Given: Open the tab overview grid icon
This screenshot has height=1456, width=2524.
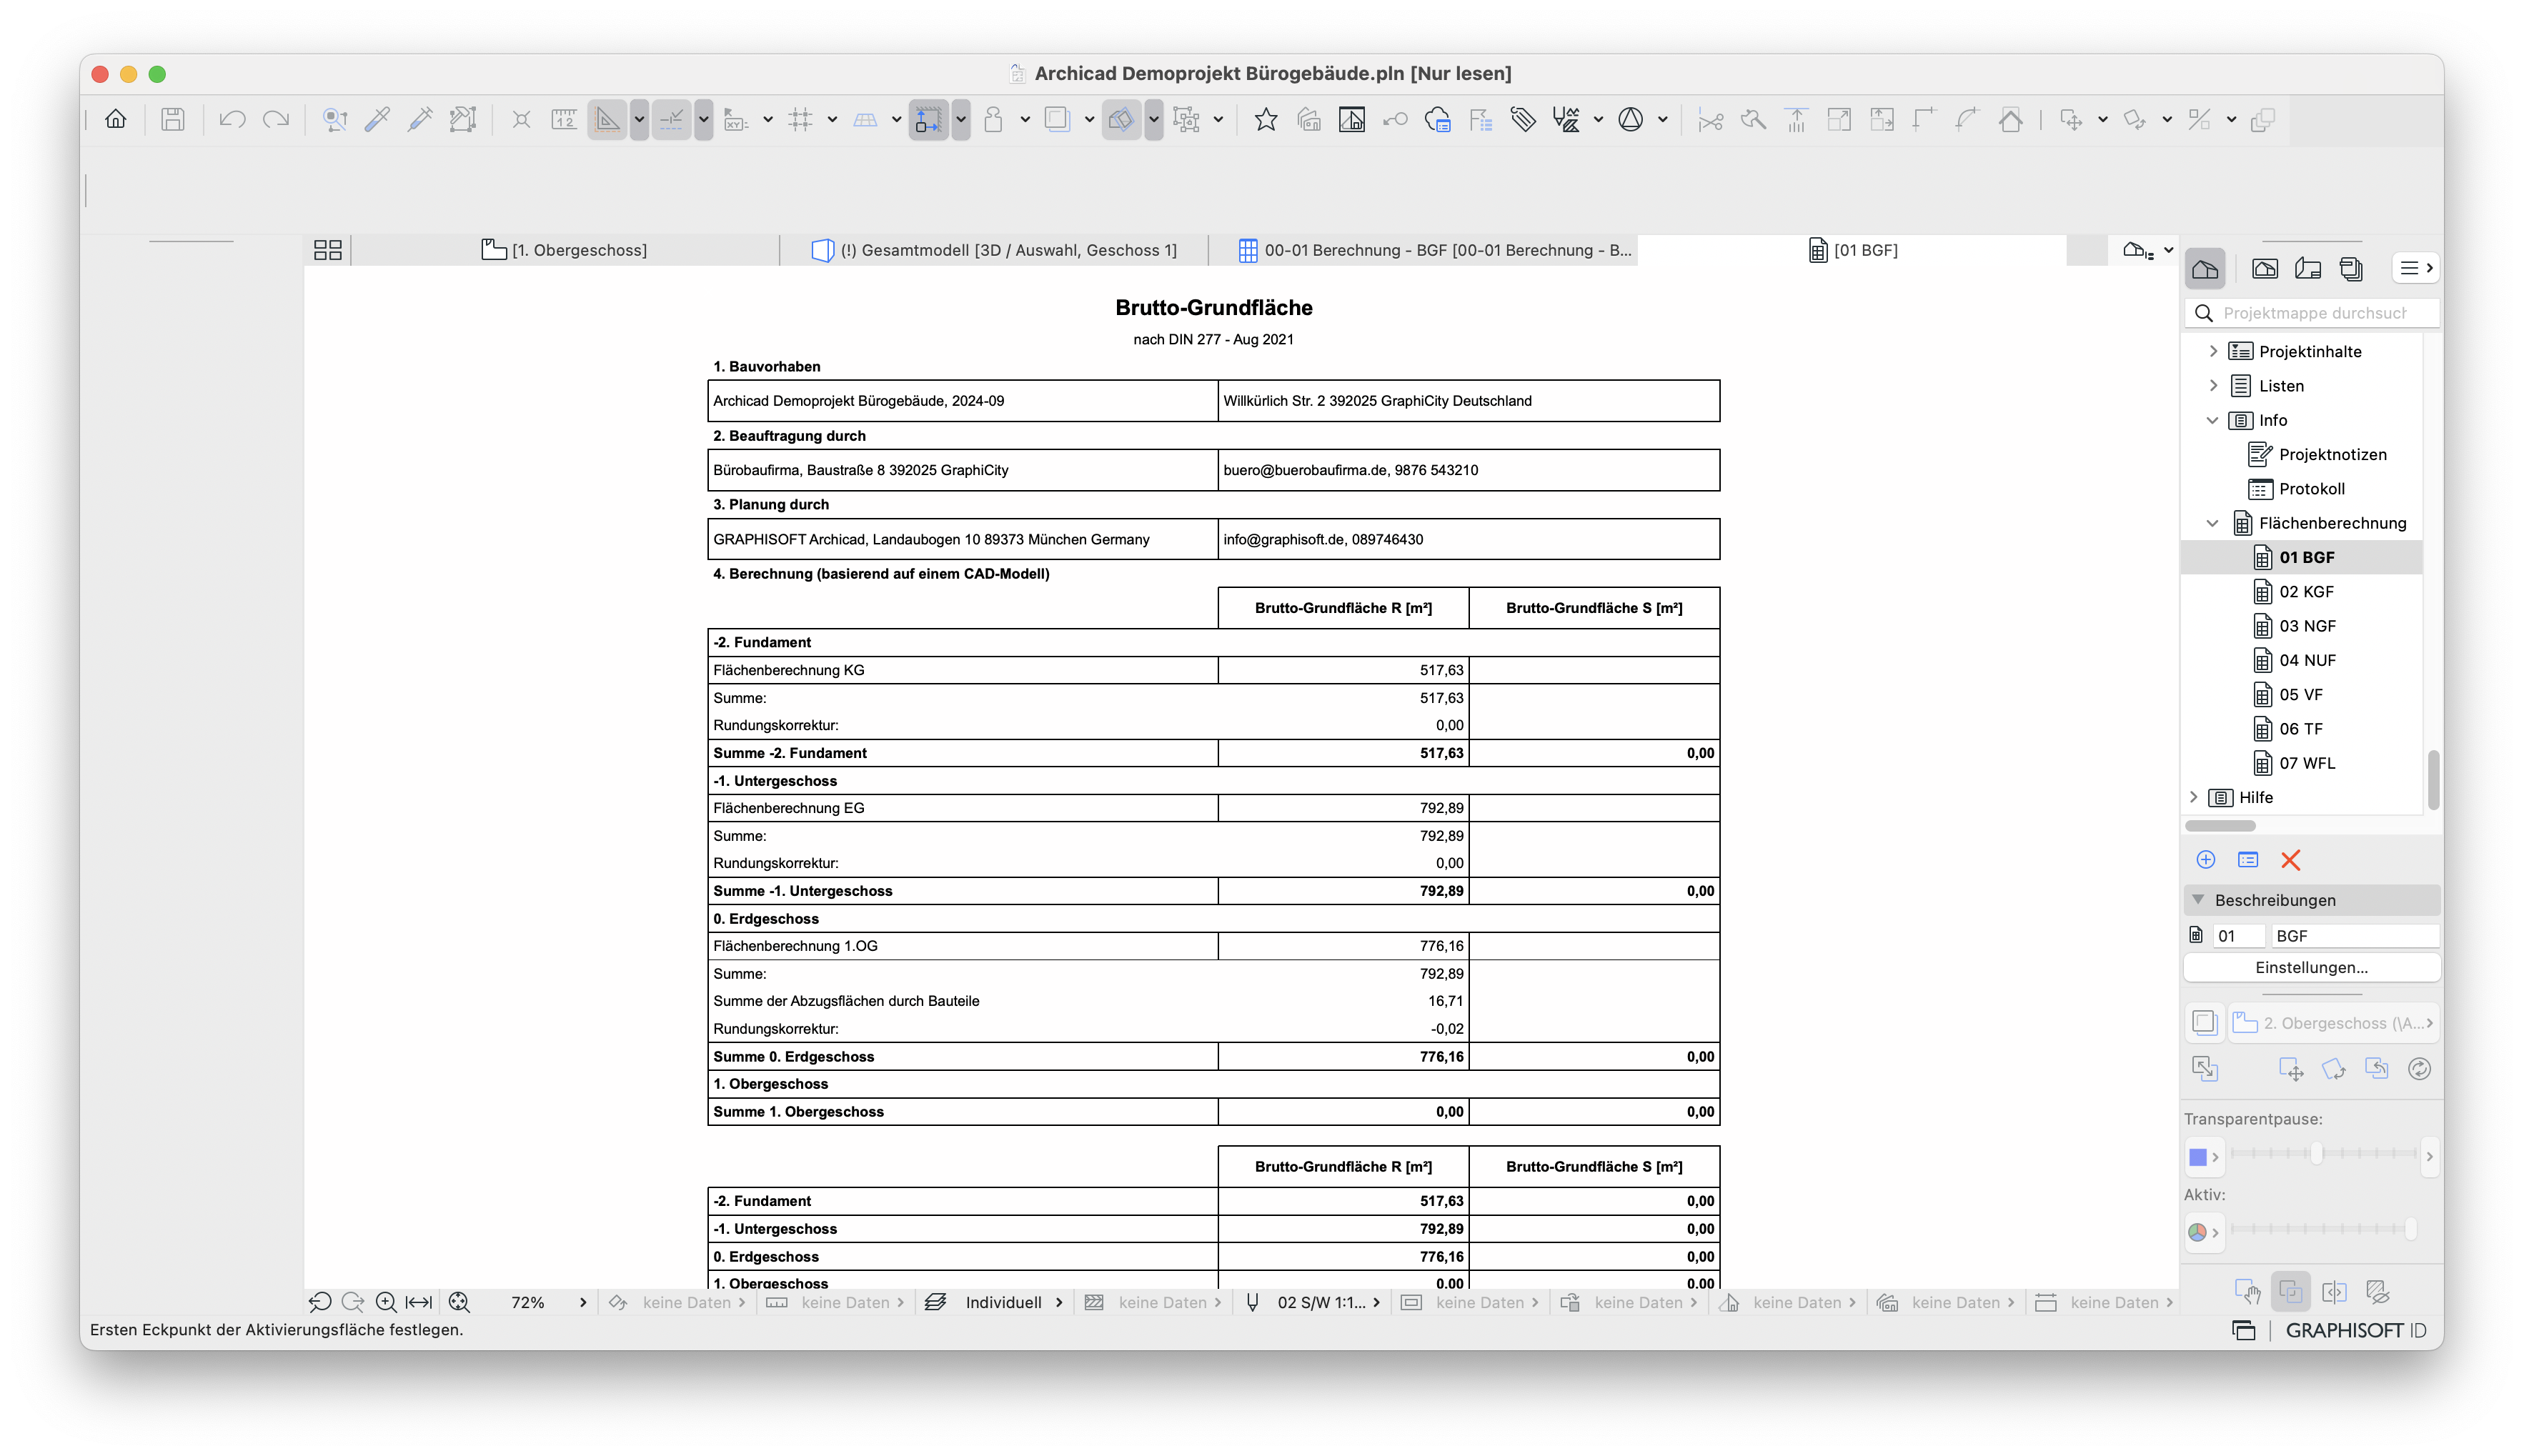Looking at the screenshot, I should (328, 250).
